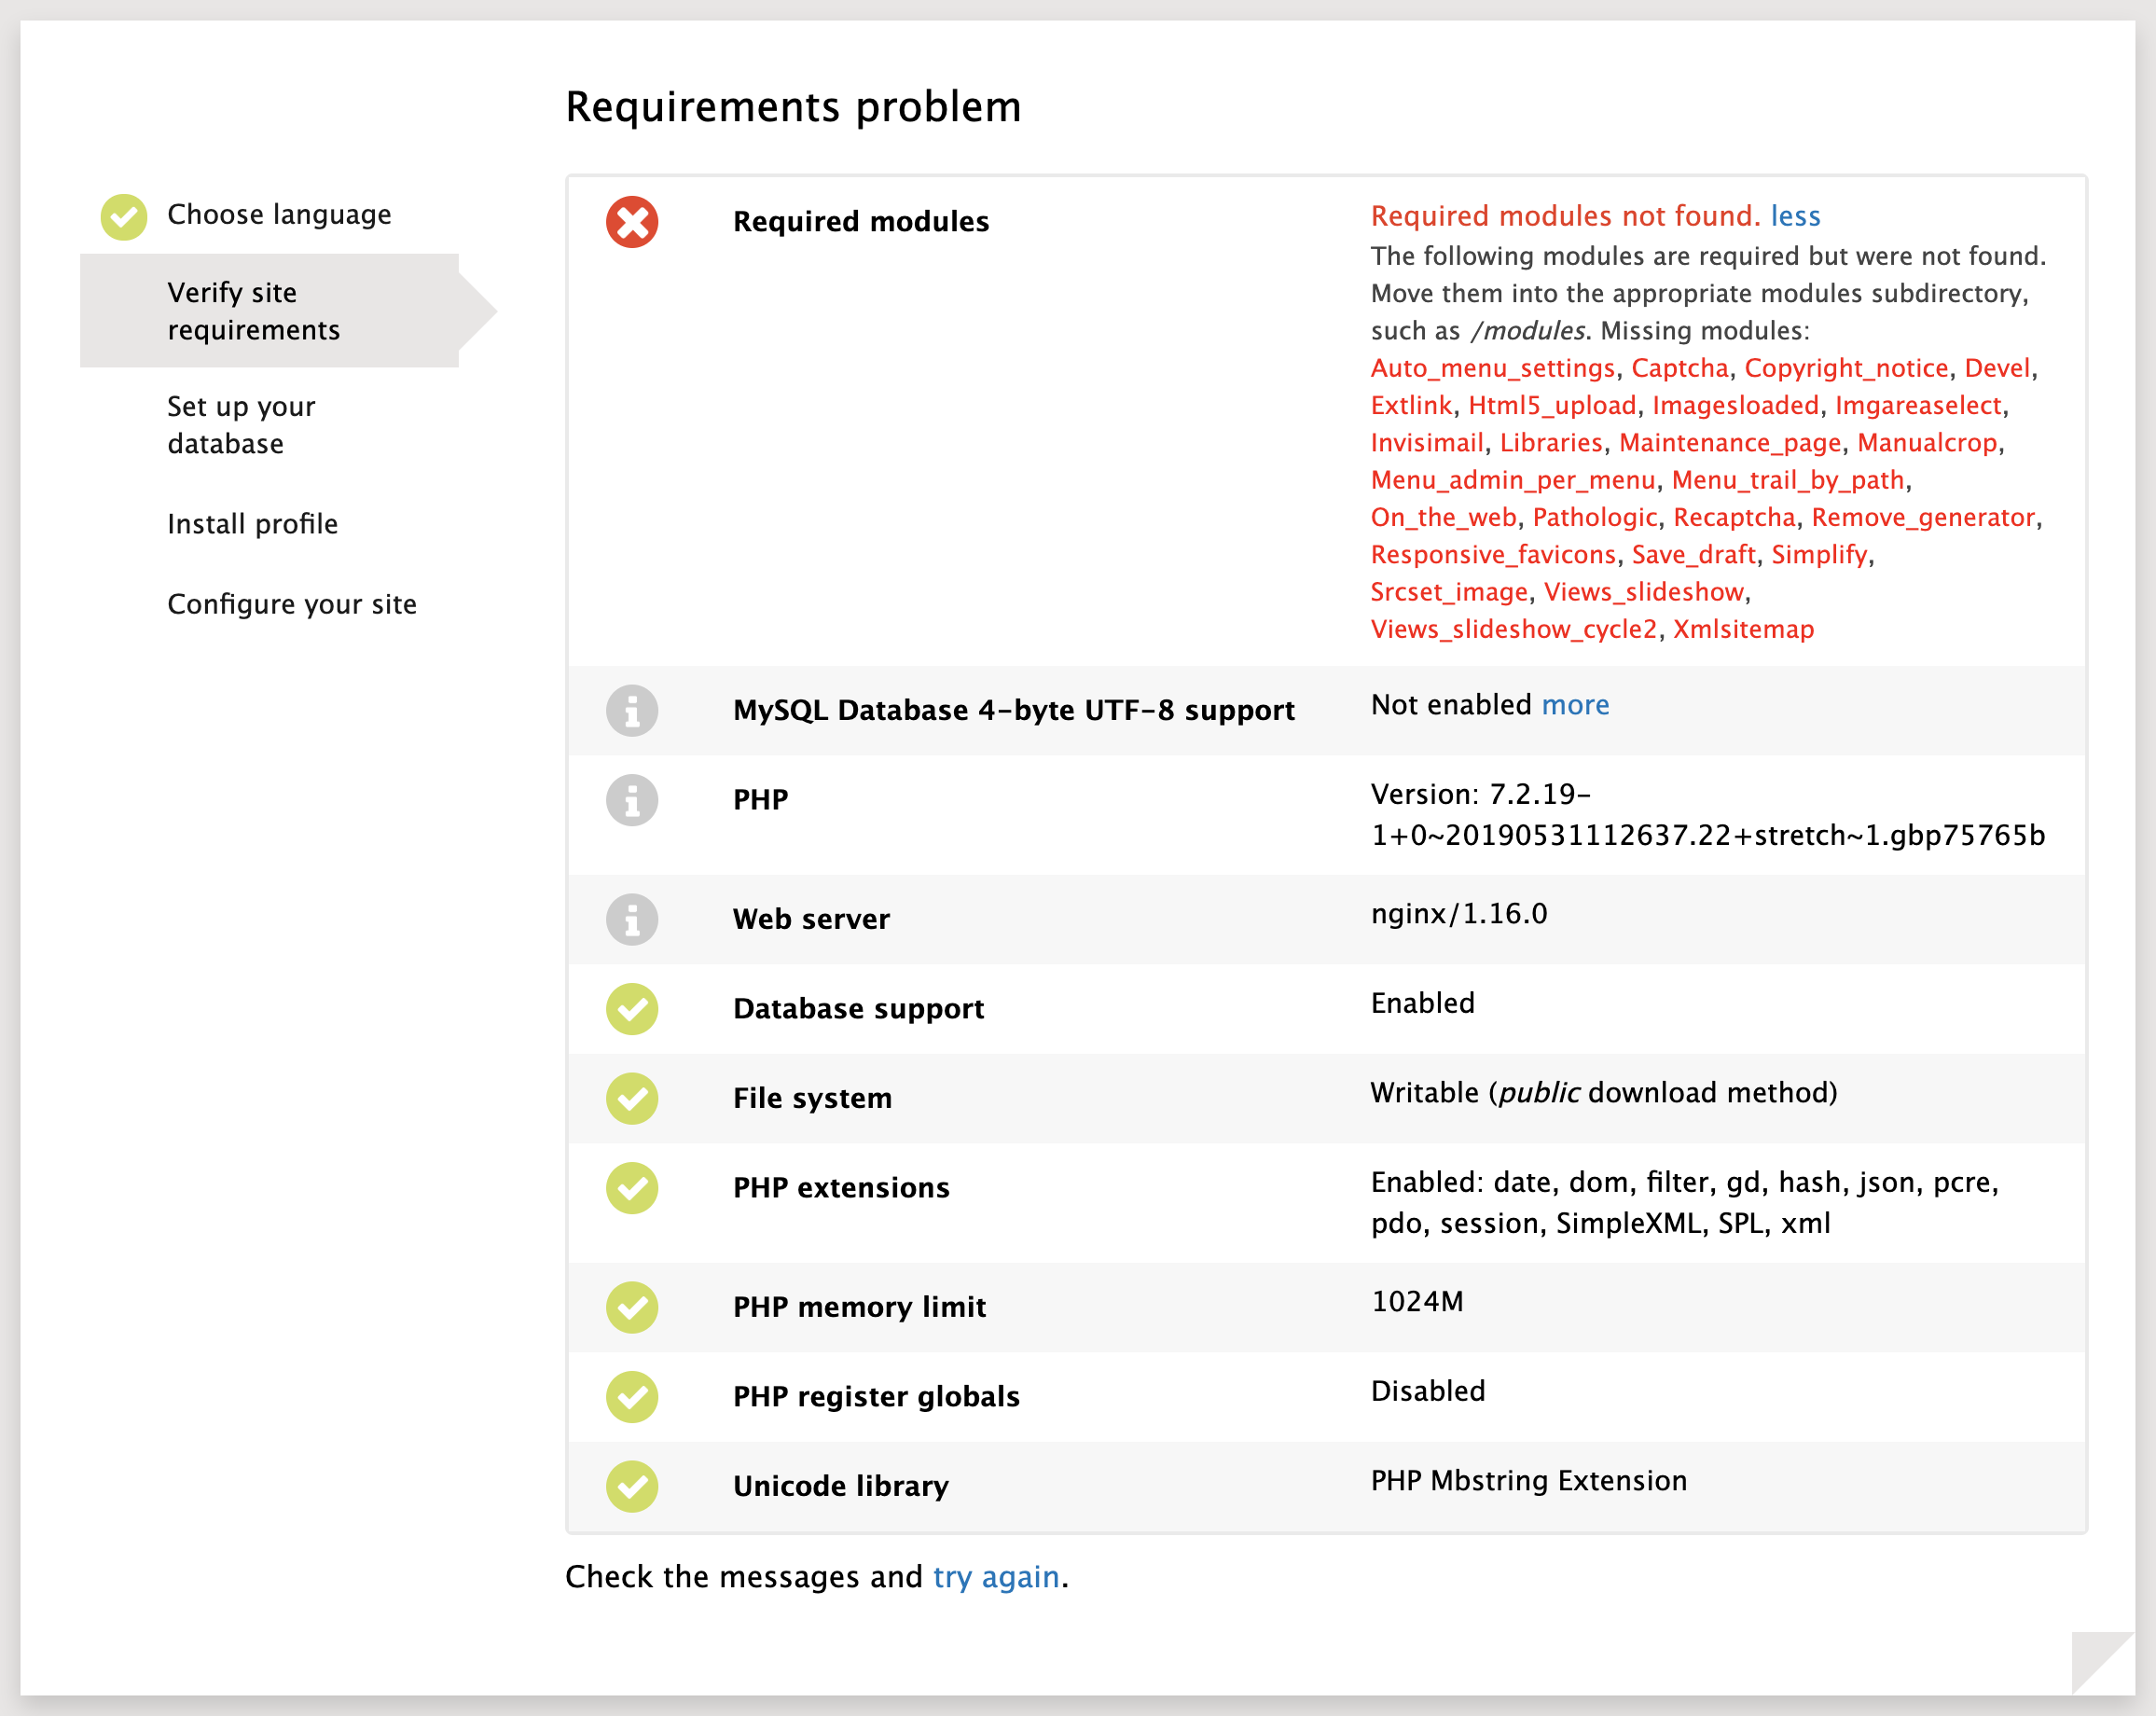
Task: Click the missing module Views_slideshow_cycle2
Action: click(x=1514, y=629)
